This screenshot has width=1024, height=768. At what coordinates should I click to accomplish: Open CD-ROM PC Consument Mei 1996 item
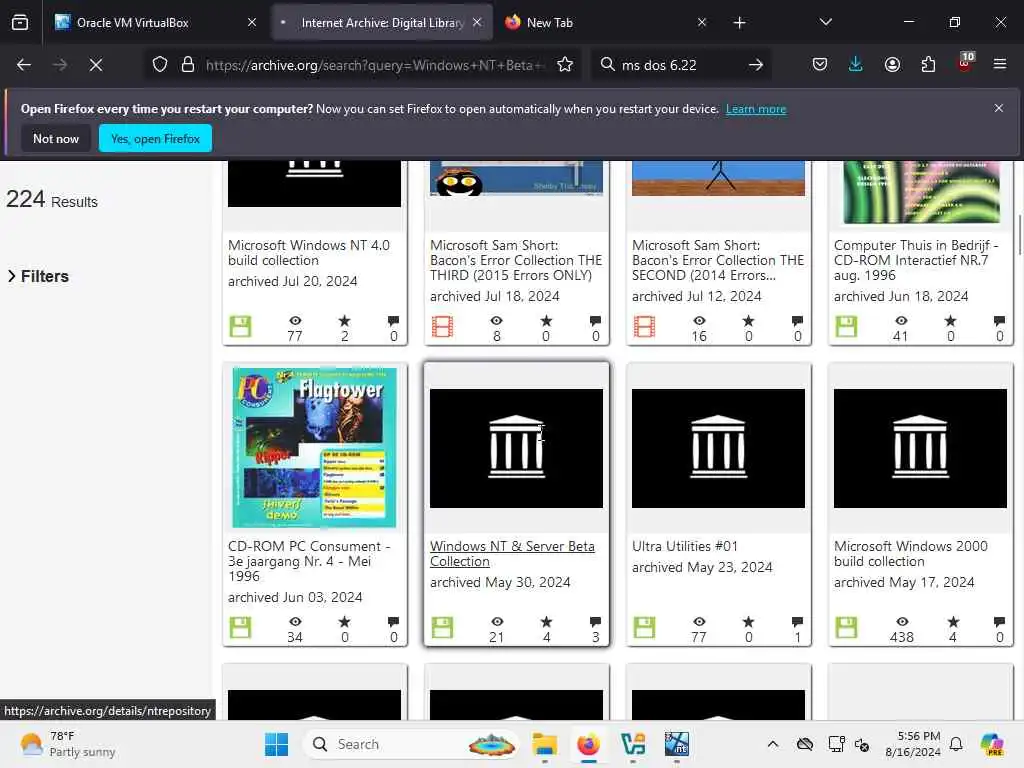pyautogui.click(x=309, y=561)
